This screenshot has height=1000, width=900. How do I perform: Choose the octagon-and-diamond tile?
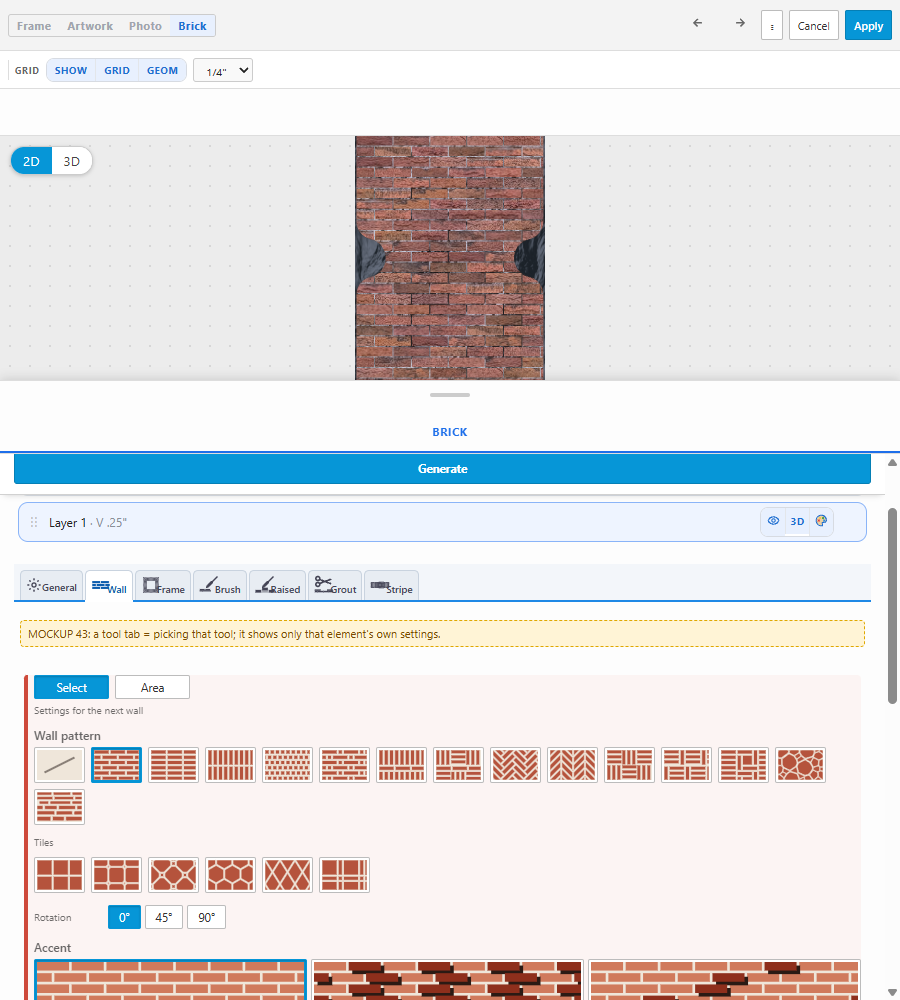[173, 875]
